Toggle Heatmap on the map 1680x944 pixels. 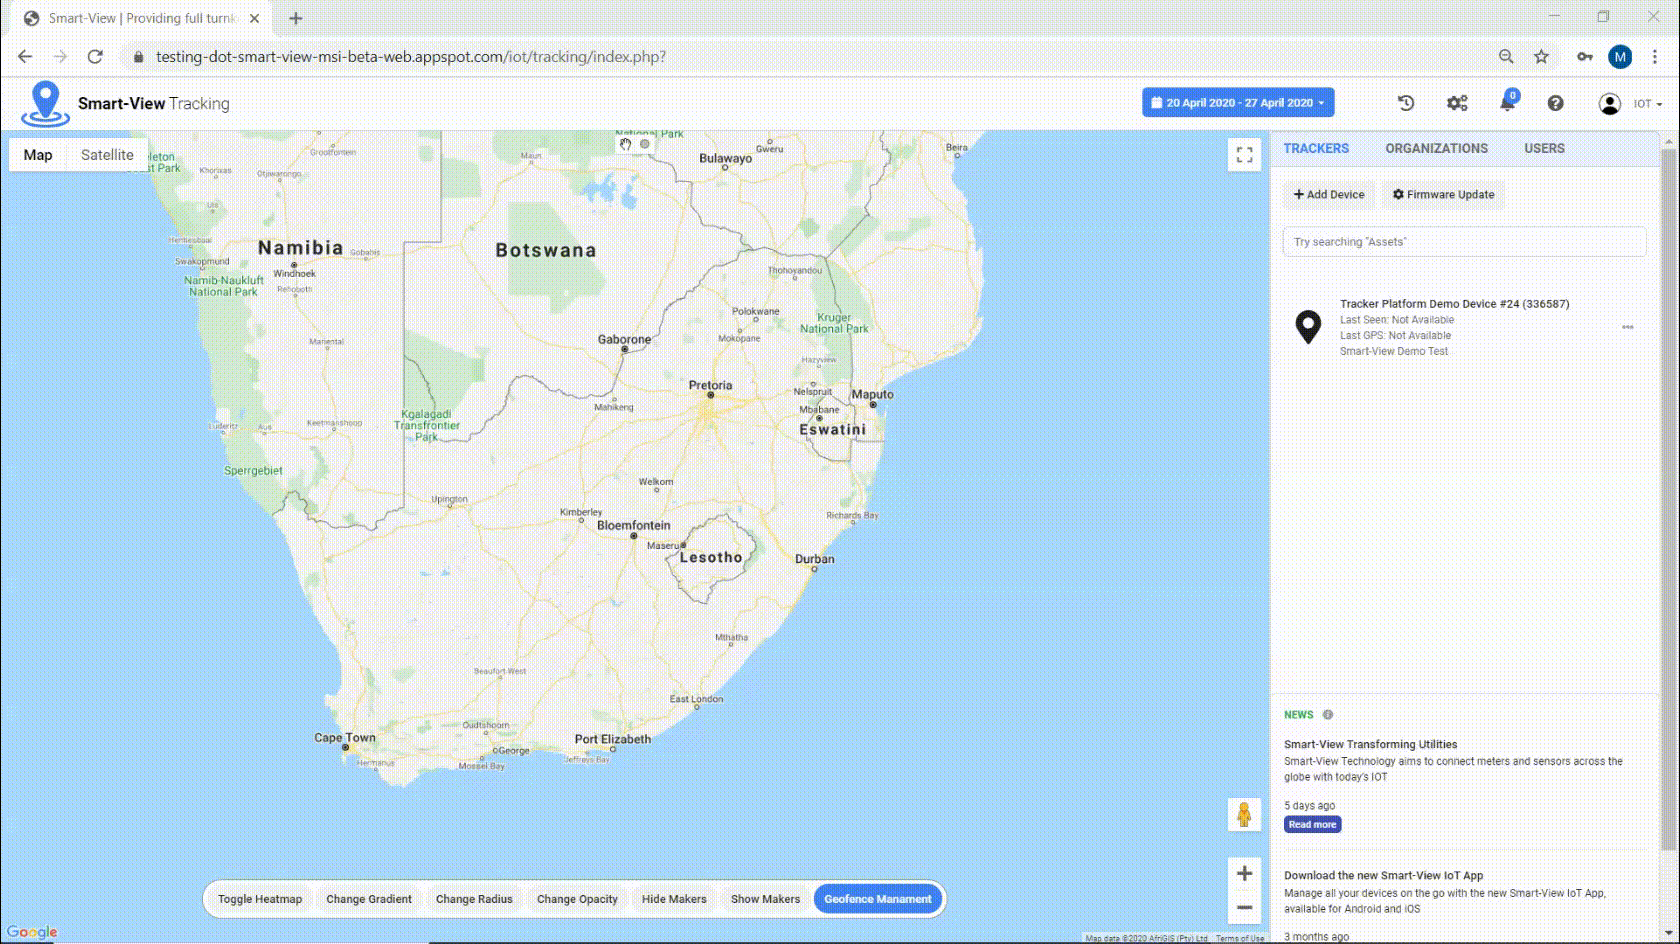tap(260, 899)
